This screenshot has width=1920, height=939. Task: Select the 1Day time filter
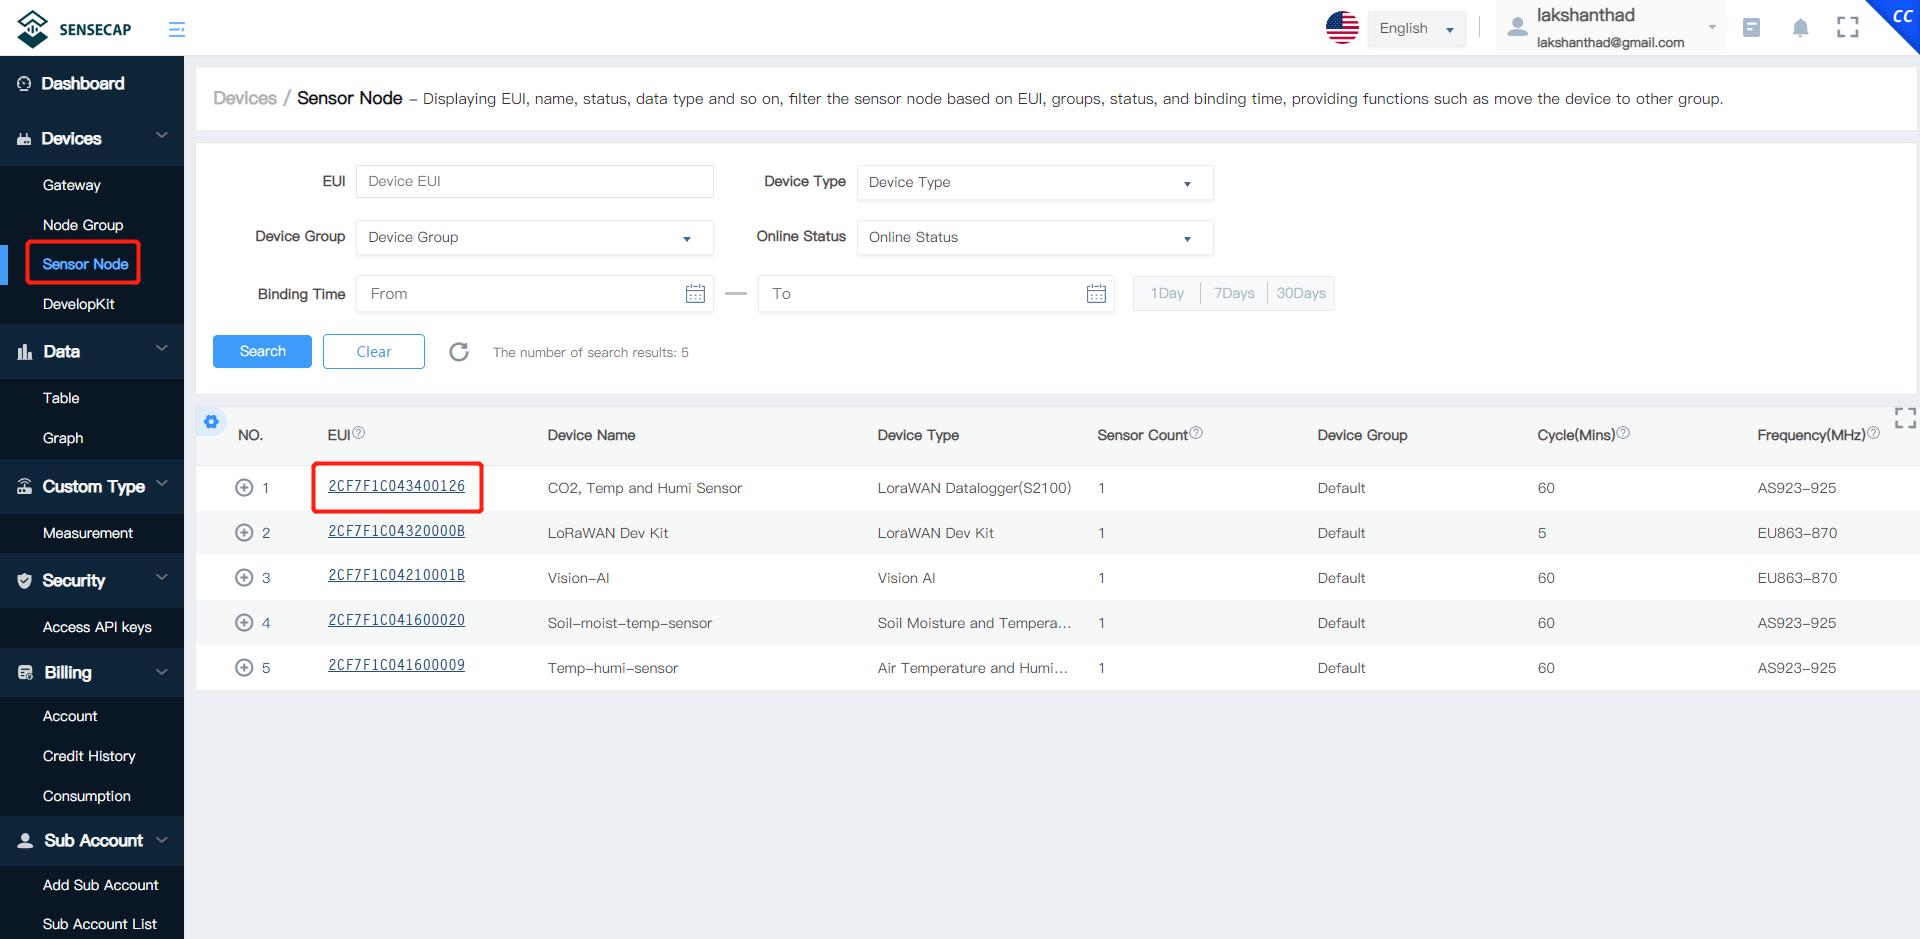[1167, 293]
